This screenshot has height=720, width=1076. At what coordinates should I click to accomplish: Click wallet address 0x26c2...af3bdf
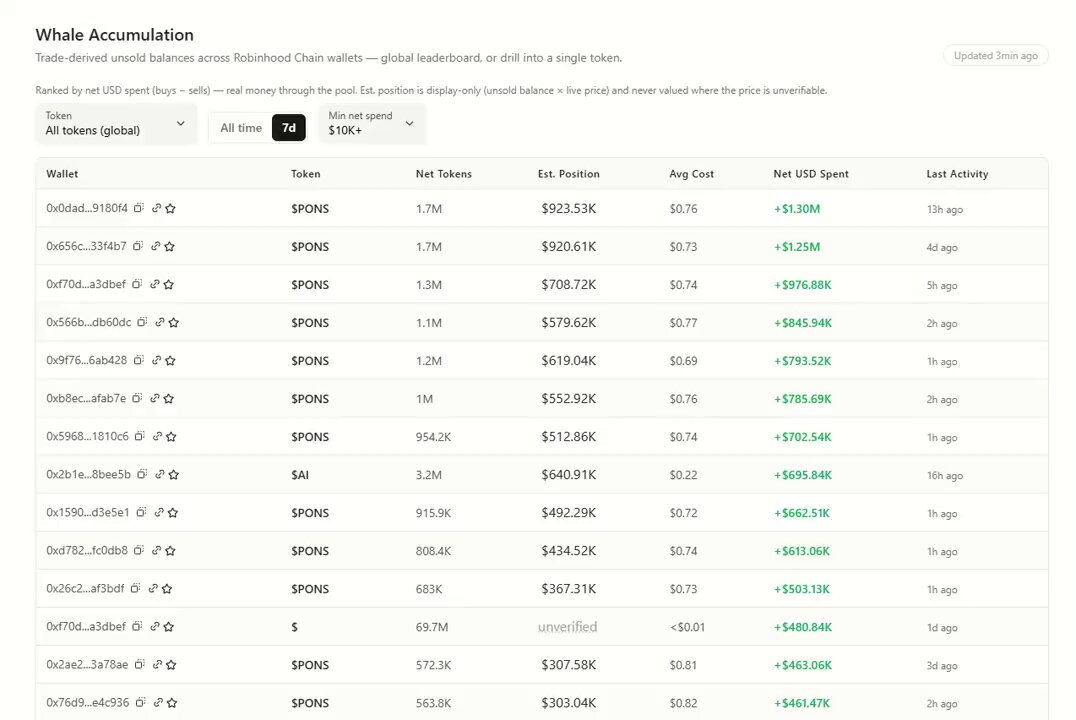click(85, 588)
